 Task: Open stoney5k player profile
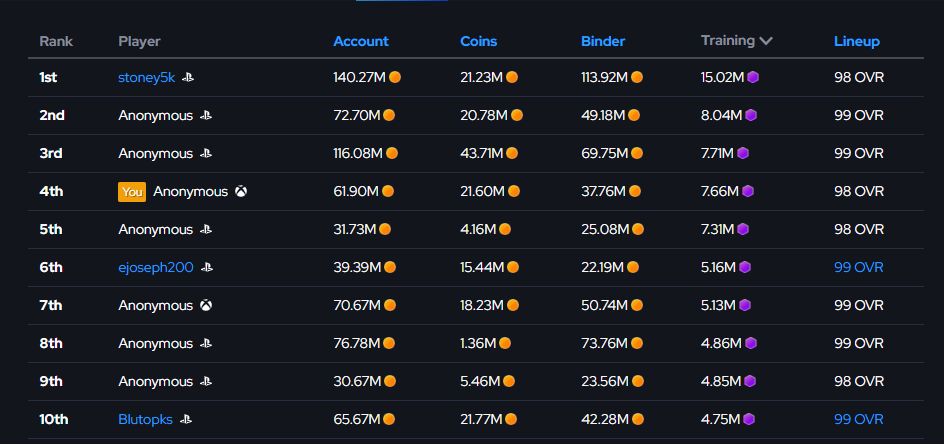[147, 78]
